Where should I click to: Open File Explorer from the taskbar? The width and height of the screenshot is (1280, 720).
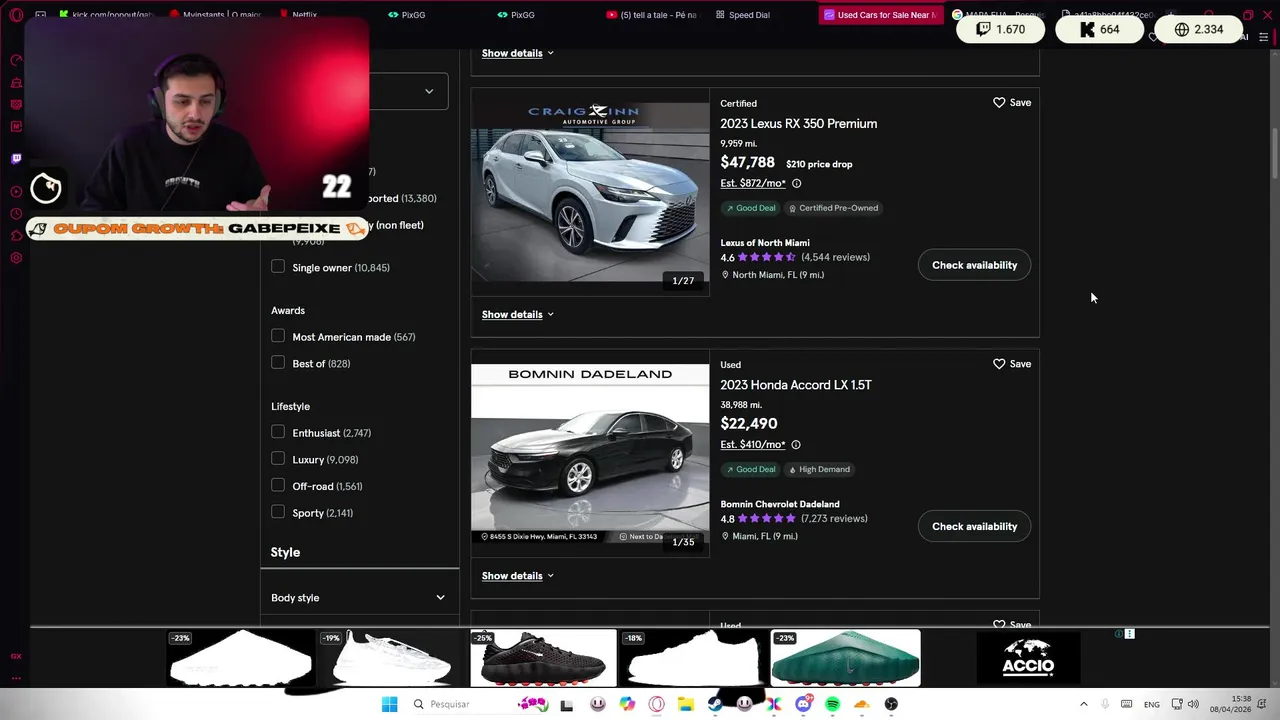coord(686,704)
